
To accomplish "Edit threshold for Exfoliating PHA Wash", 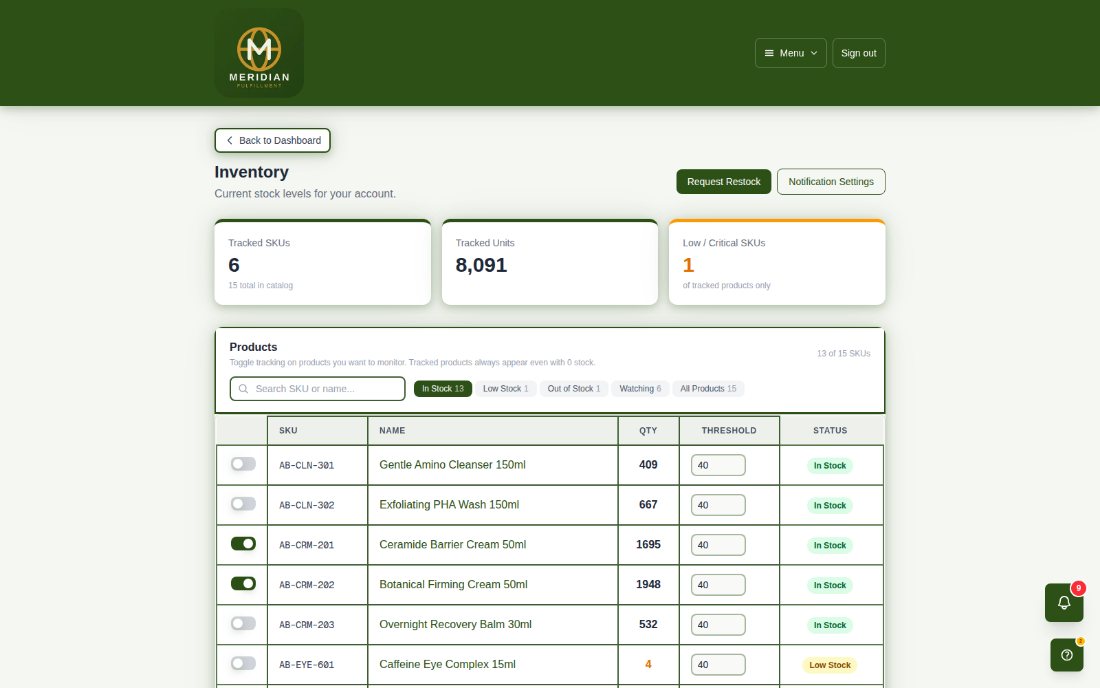I will coord(718,505).
